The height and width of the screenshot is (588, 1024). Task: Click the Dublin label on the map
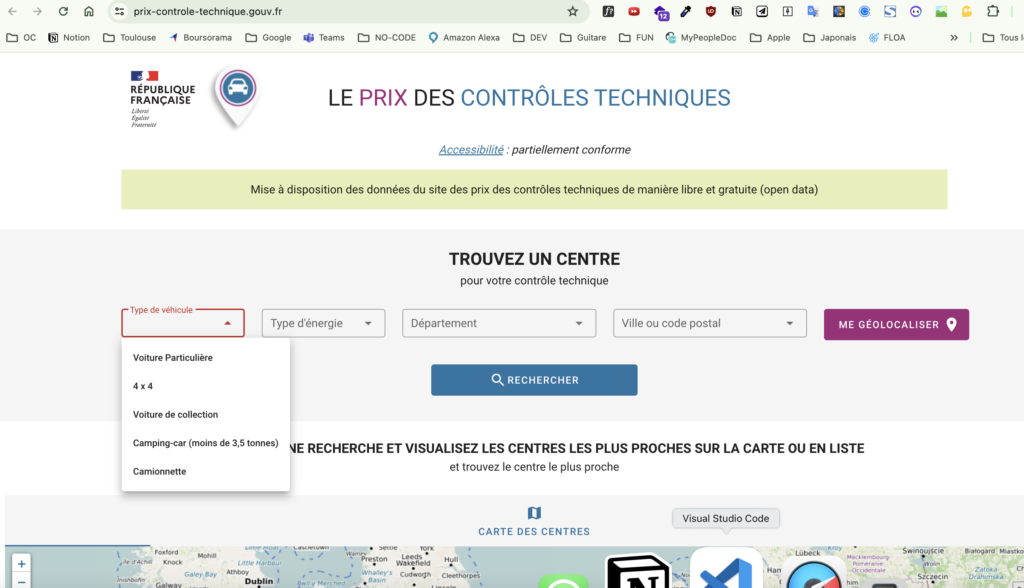[259, 581]
